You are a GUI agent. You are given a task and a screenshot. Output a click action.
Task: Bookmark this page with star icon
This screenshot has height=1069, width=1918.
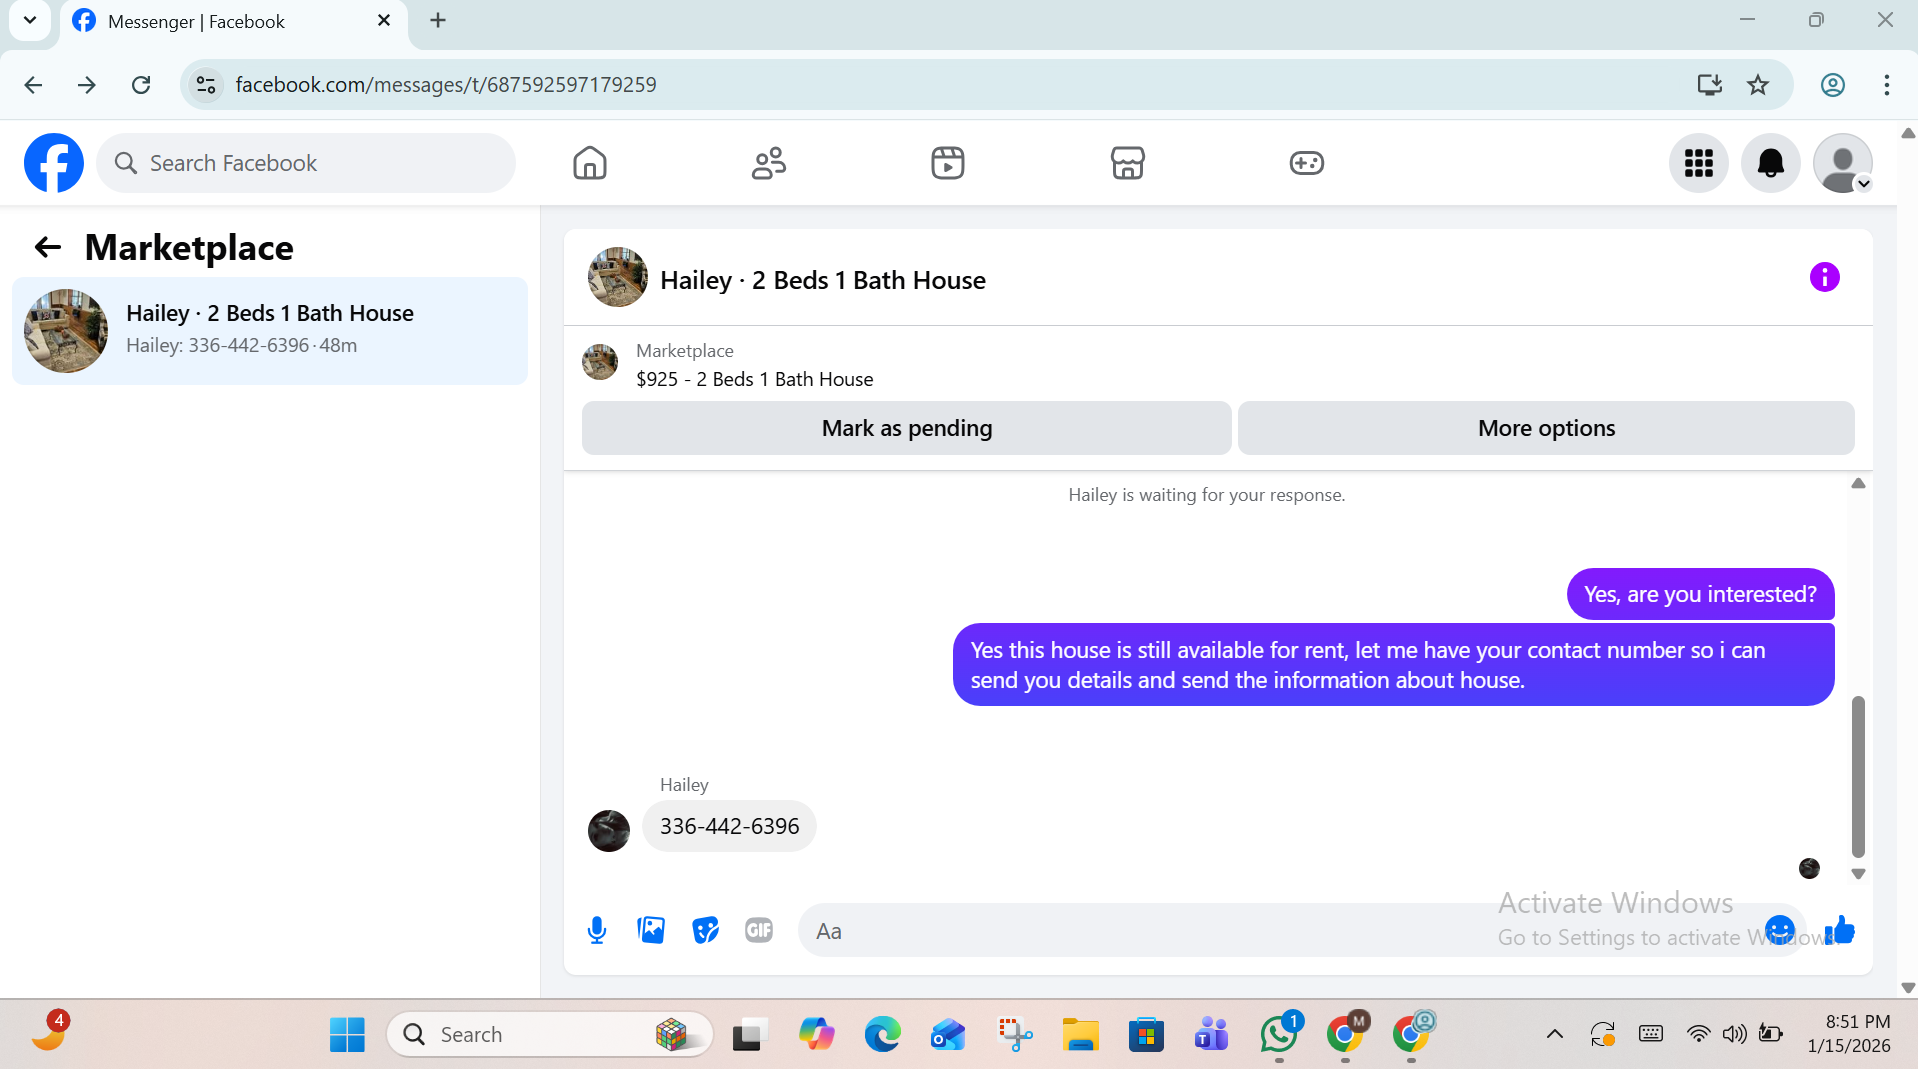(x=1758, y=85)
